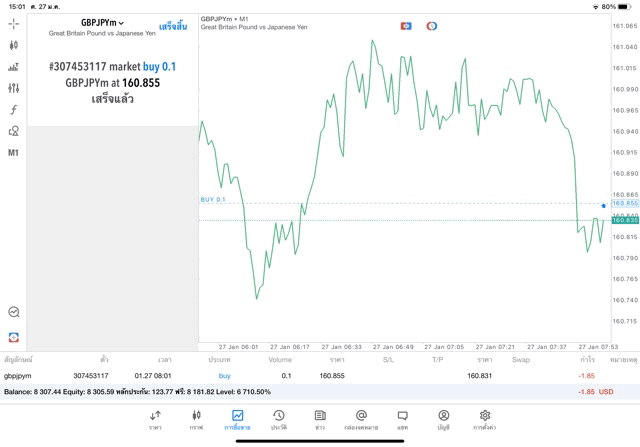Screen dimensions: 640x447
Task: Select the gbpjpym open position row
Action: pyautogui.click(x=320, y=376)
